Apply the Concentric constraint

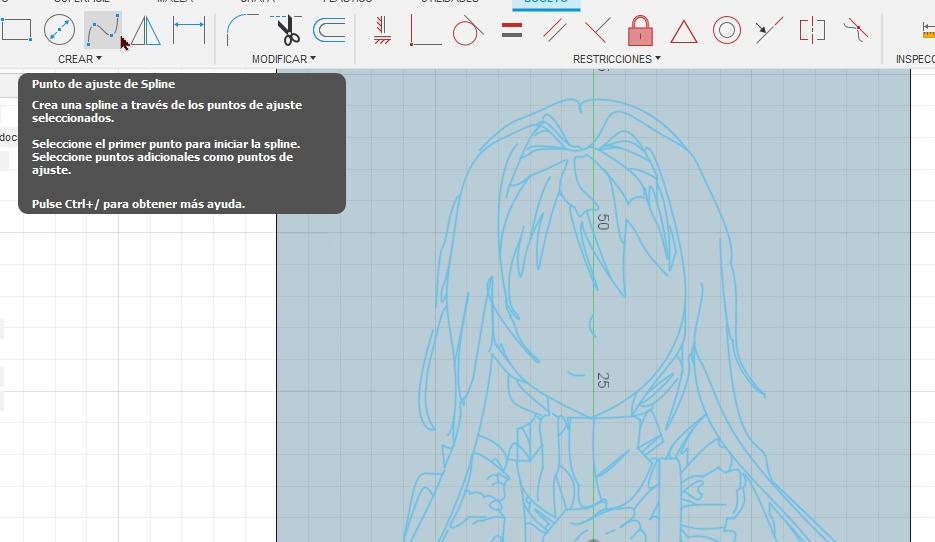[x=726, y=30]
